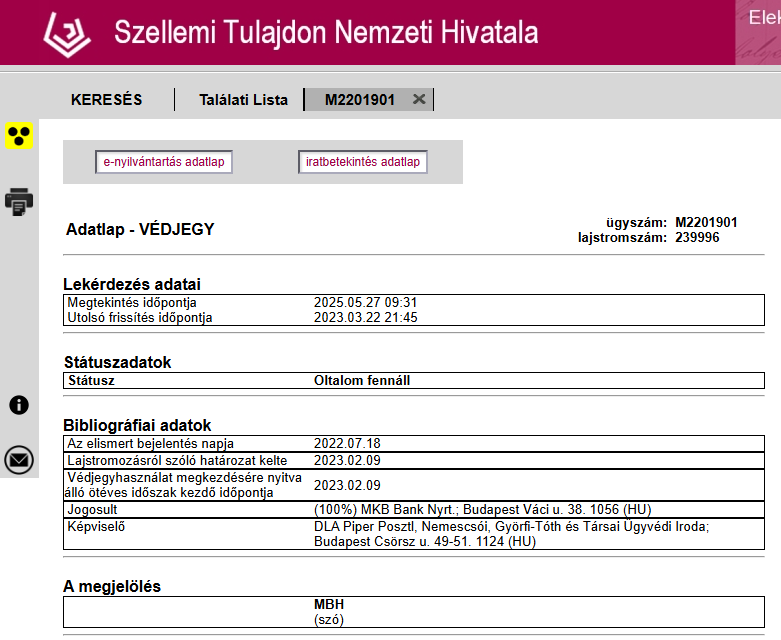Click viewing time 2025.05.27 09:31
This screenshot has height=640, width=781.
coord(366,302)
